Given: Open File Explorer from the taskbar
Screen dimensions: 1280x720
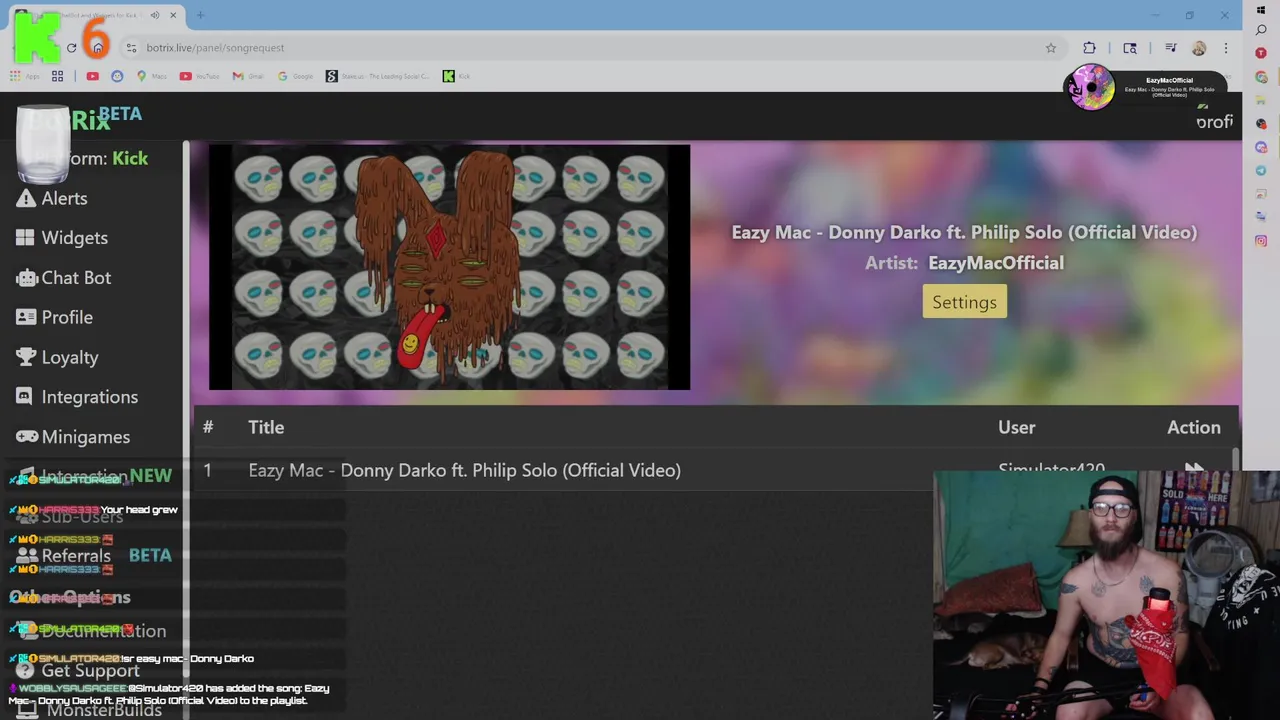Looking at the screenshot, I should pyautogui.click(x=1261, y=100).
